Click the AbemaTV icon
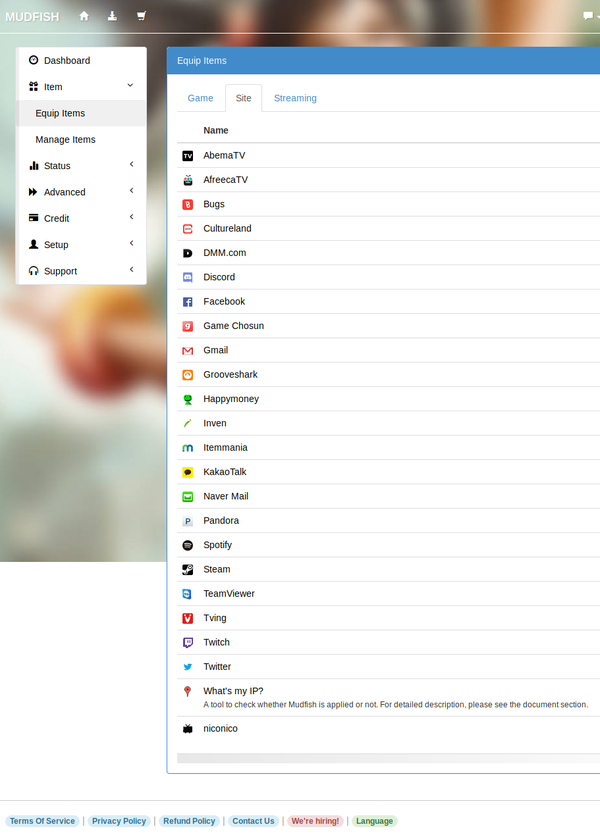The width and height of the screenshot is (600, 835). tap(187, 155)
